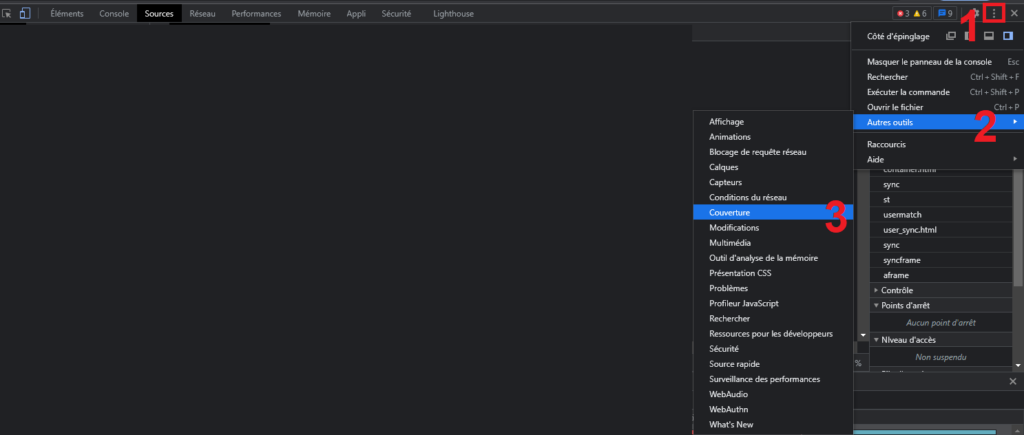This screenshot has height=435, width=1024.
Task: Open Conditions du réseau
Action: [x=773, y=197]
